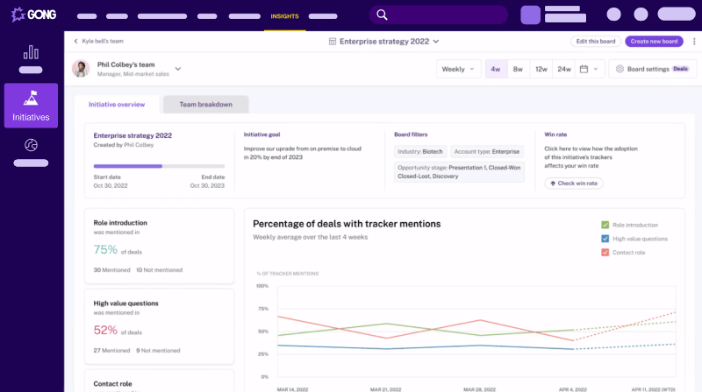This screenshot has width=702, height=392.
Task: Expand the Enterprise strategy 2022 dropdown
Action: click(436, 41)
